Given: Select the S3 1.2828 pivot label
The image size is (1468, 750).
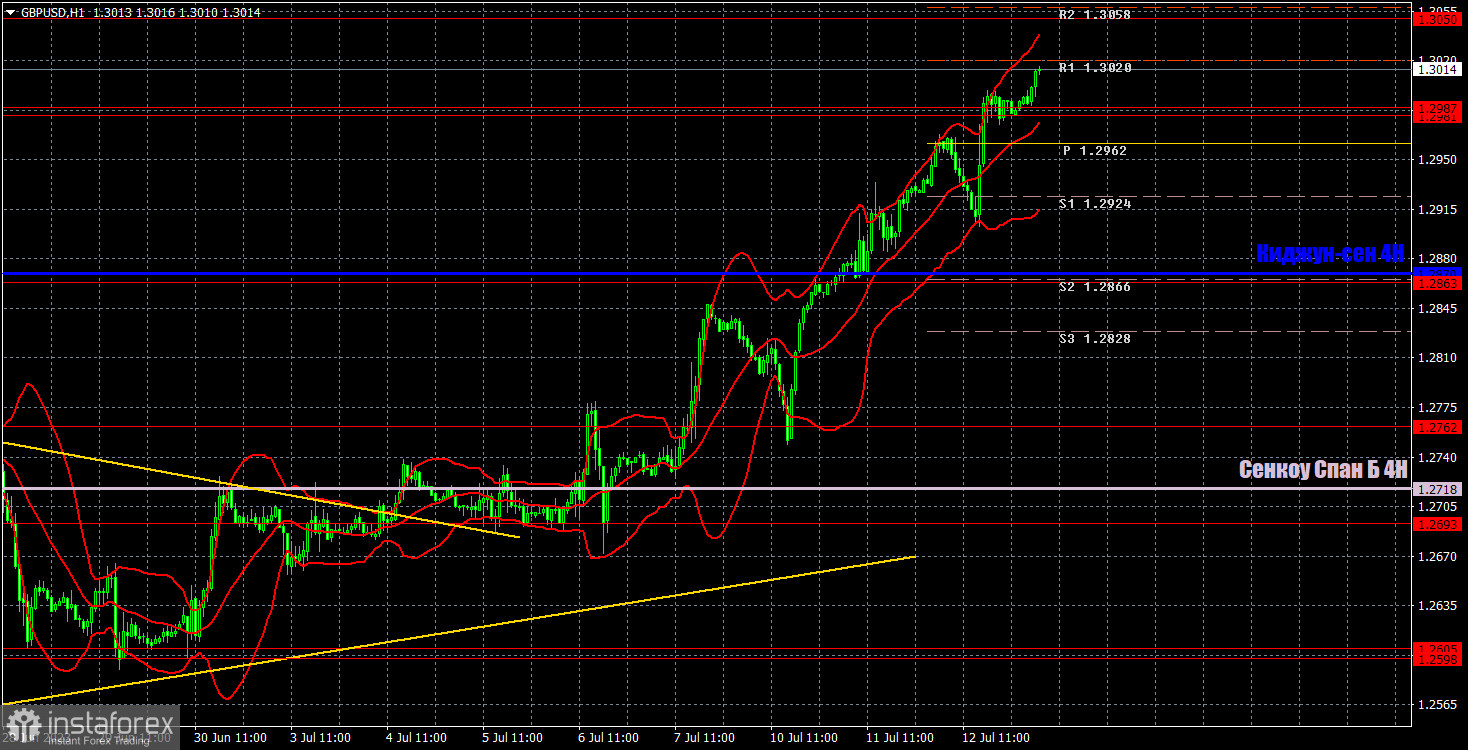Looking at the screenshot, I should pos(1096,339).
